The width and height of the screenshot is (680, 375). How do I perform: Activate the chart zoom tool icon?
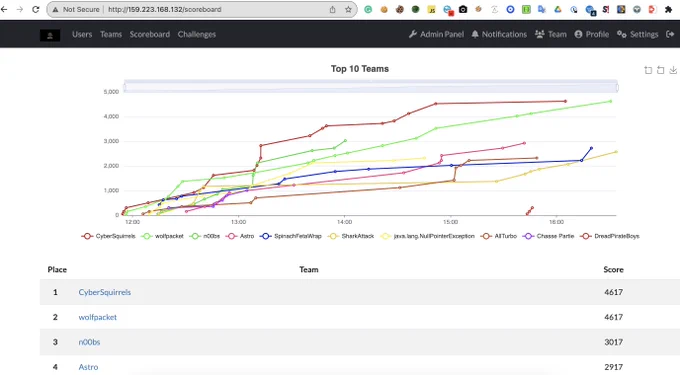pos(648,70)
